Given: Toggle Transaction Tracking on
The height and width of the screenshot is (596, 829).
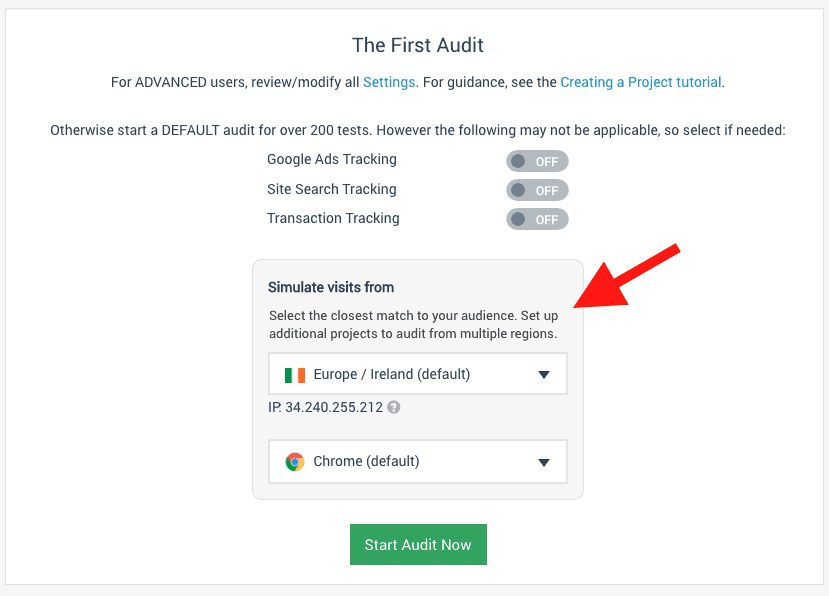Looking at the screenshot, I should (537, 219).
